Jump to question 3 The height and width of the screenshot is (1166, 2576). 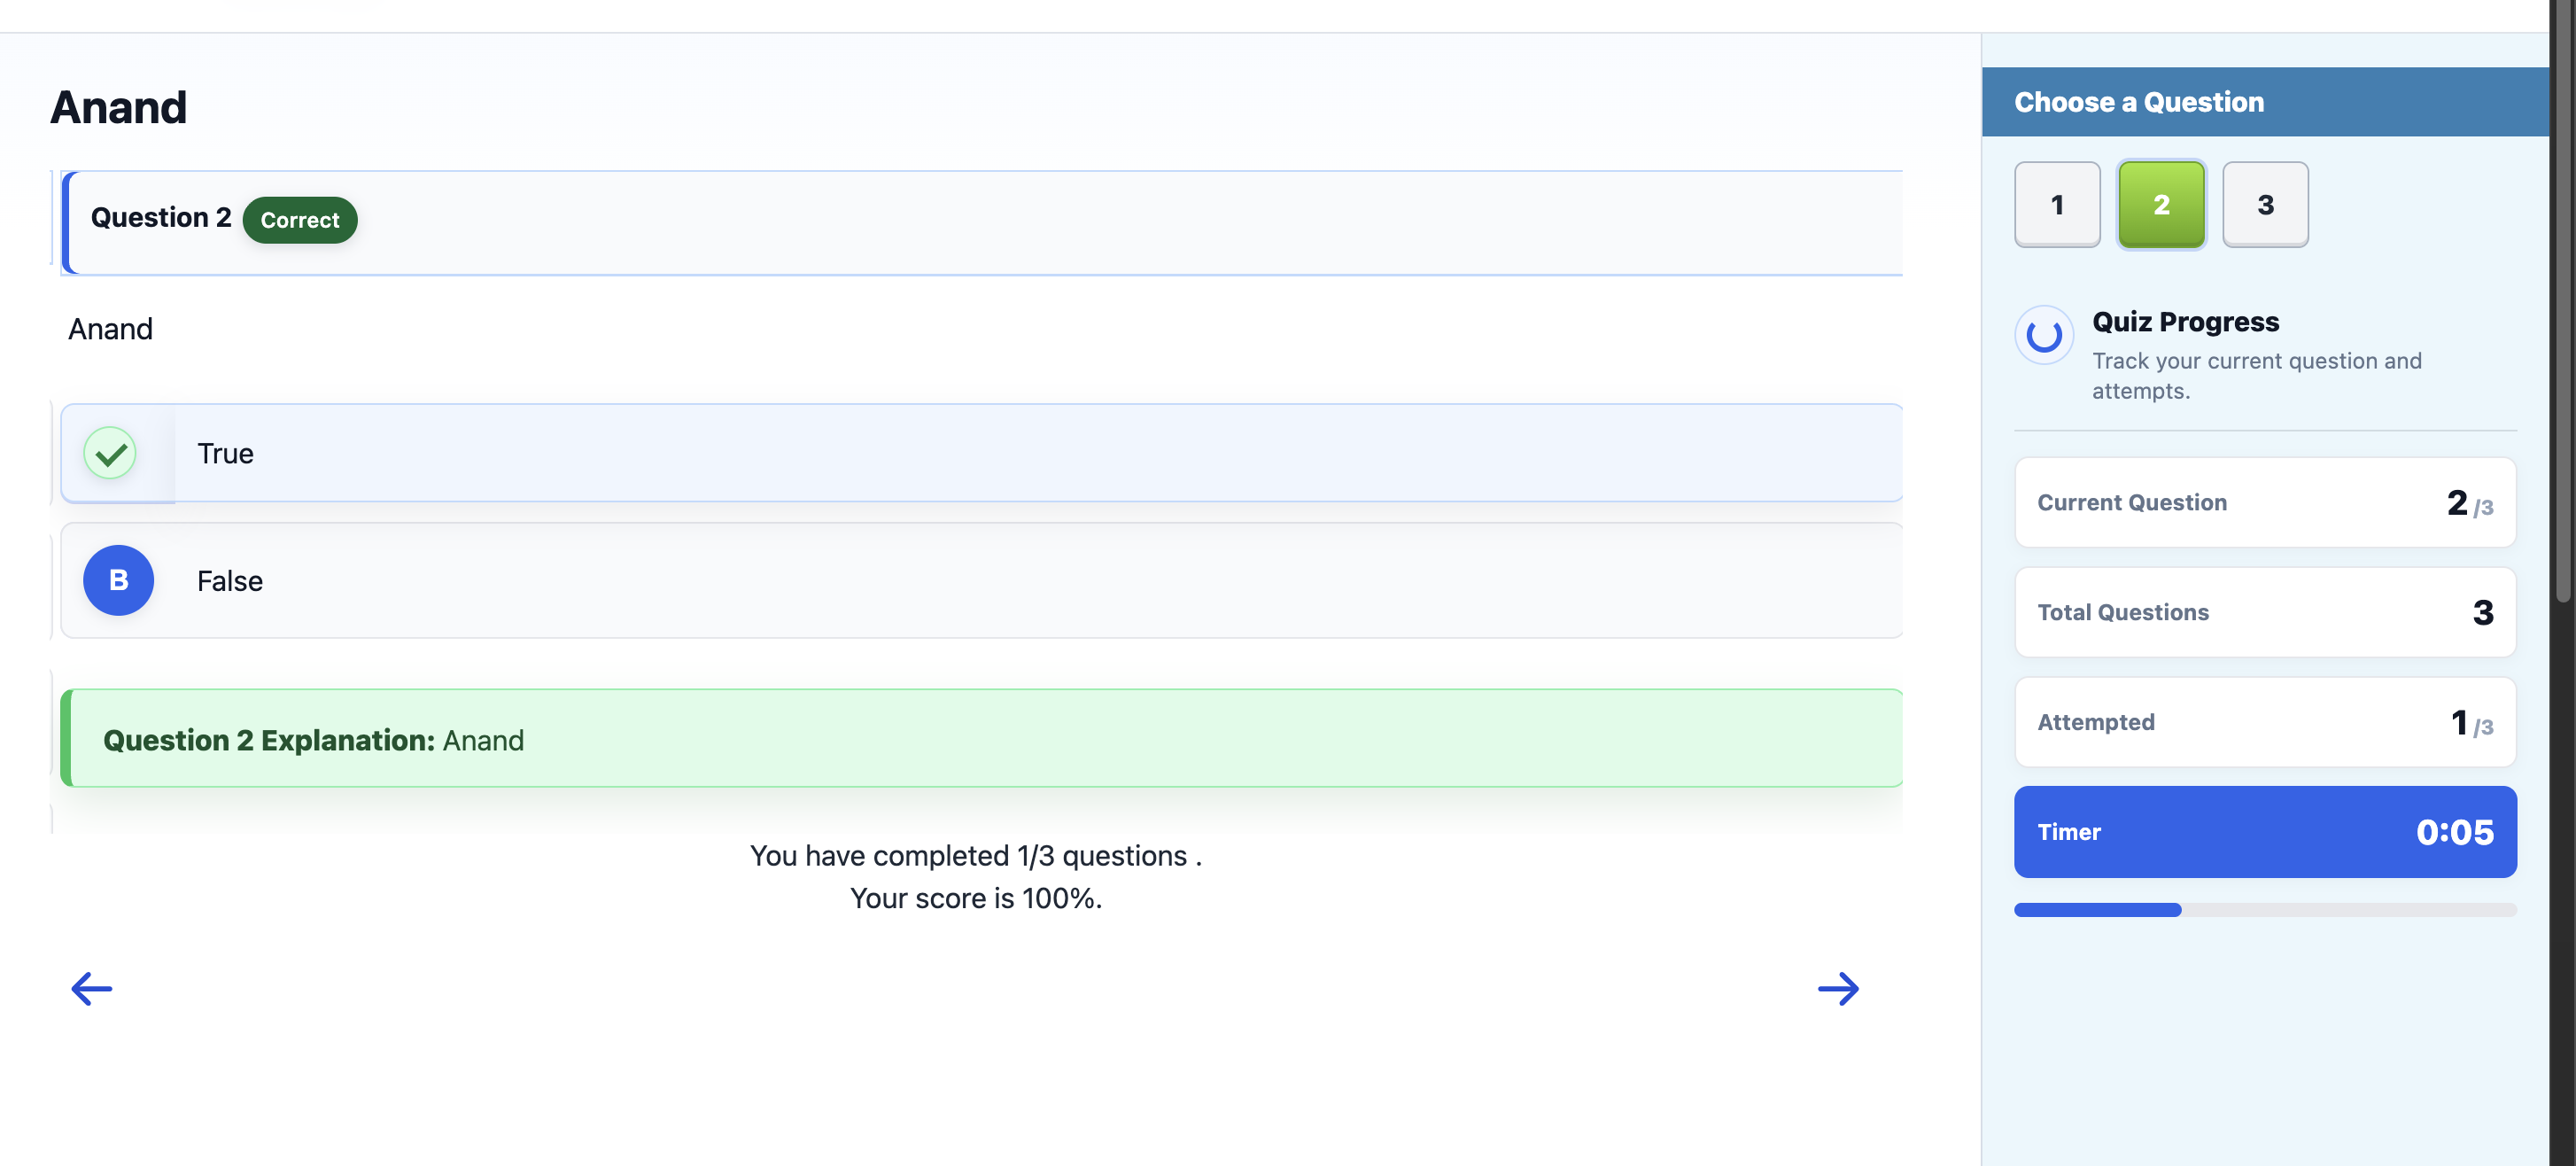click(x=2265, y=204)
